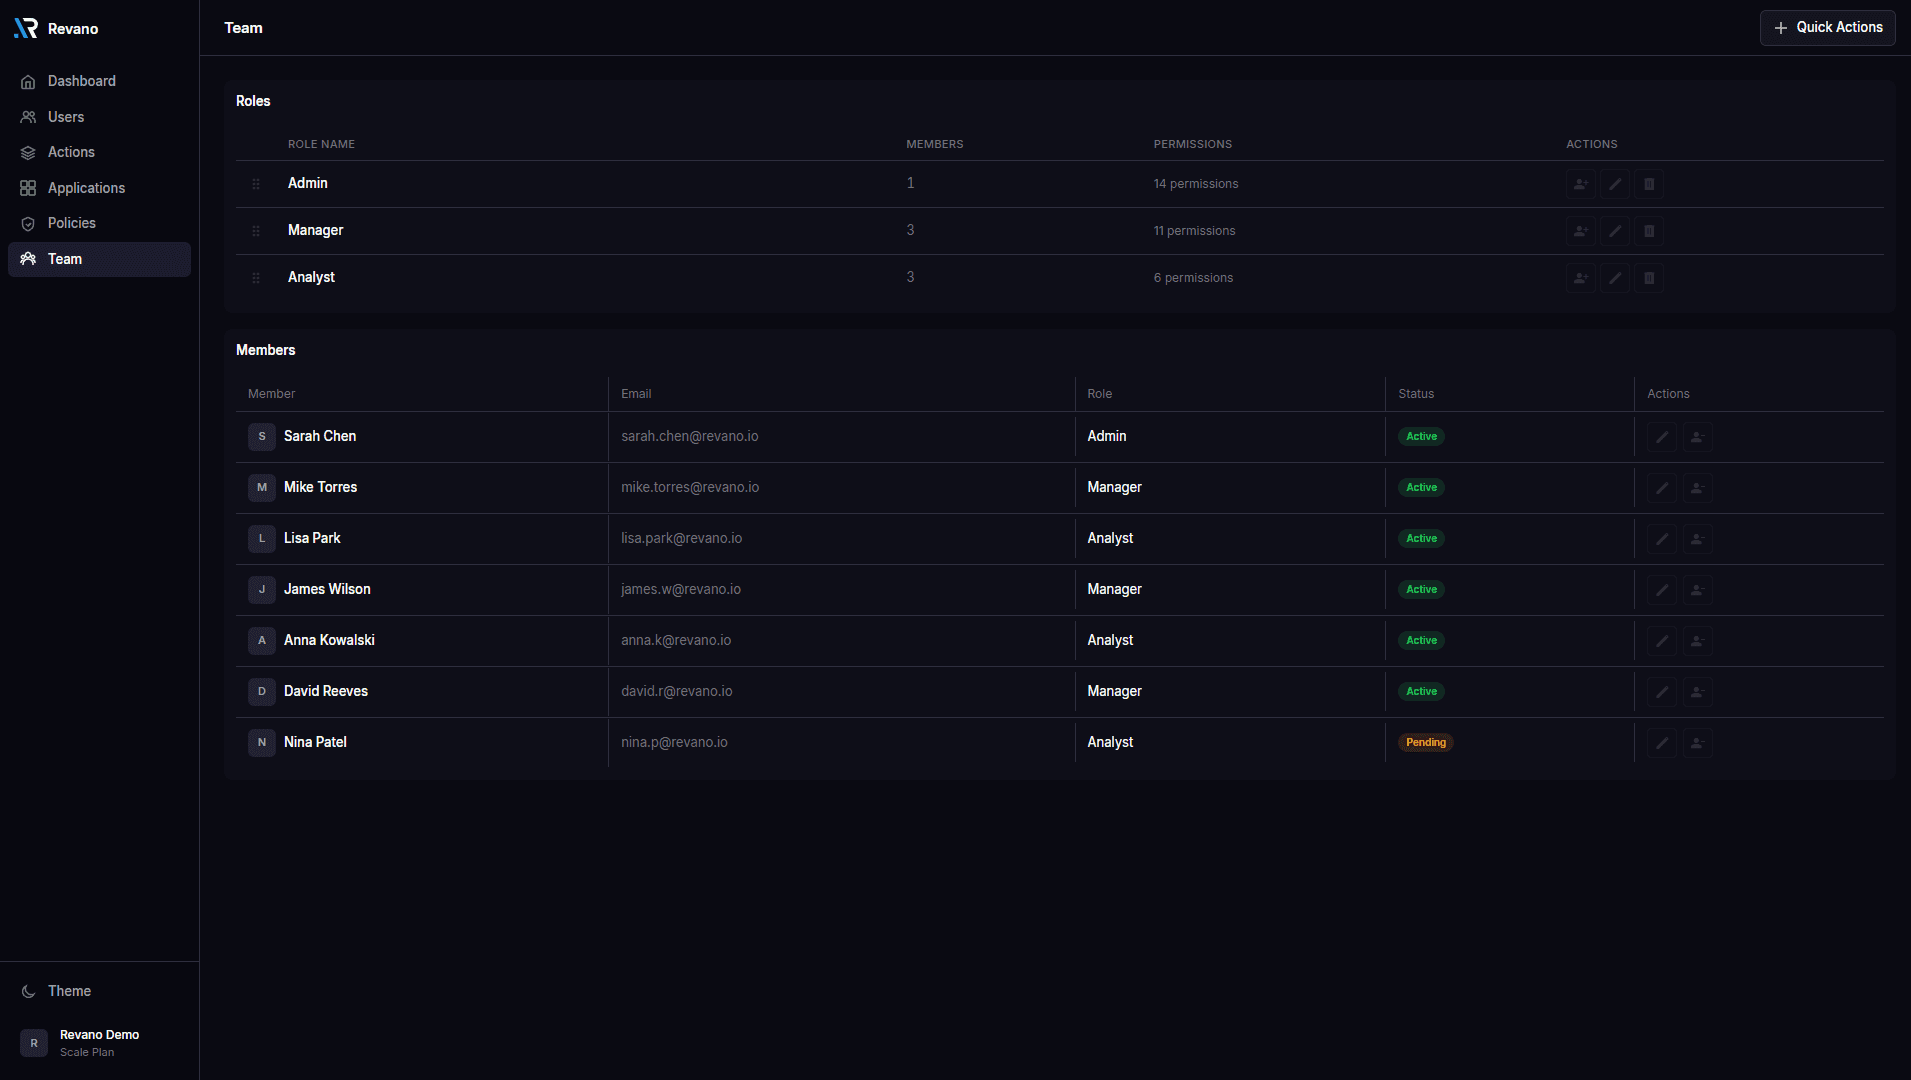
Task: Edit the Manager role
Action: coord(1615,231)
